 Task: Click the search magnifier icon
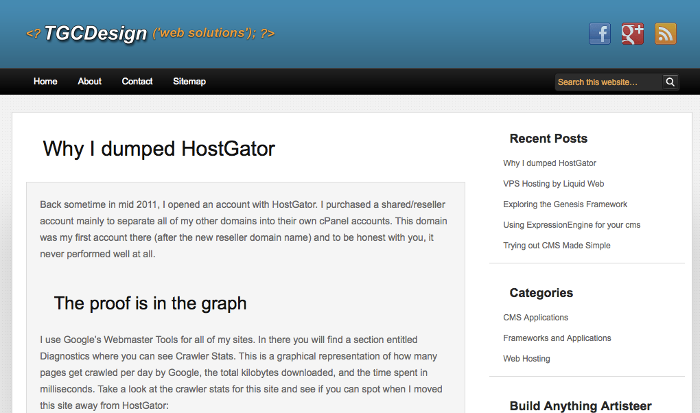coord(670,82)
